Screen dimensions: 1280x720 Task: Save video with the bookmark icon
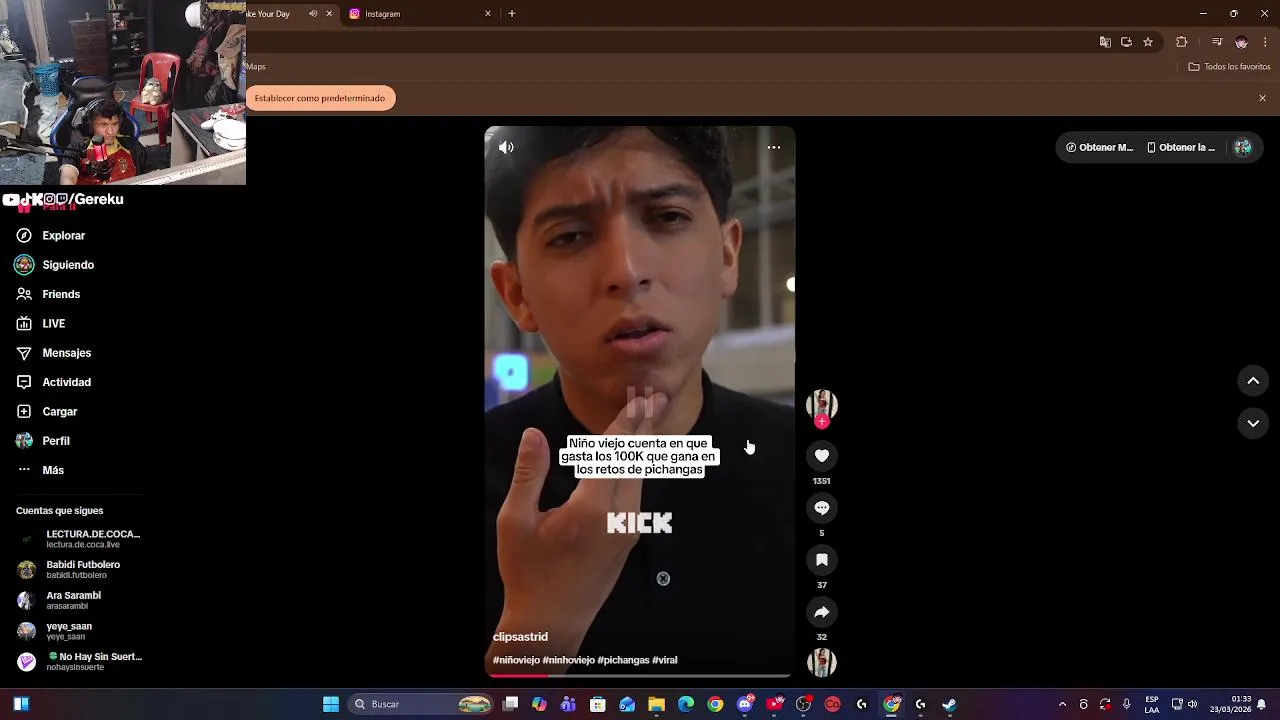[x=822, y=560]
